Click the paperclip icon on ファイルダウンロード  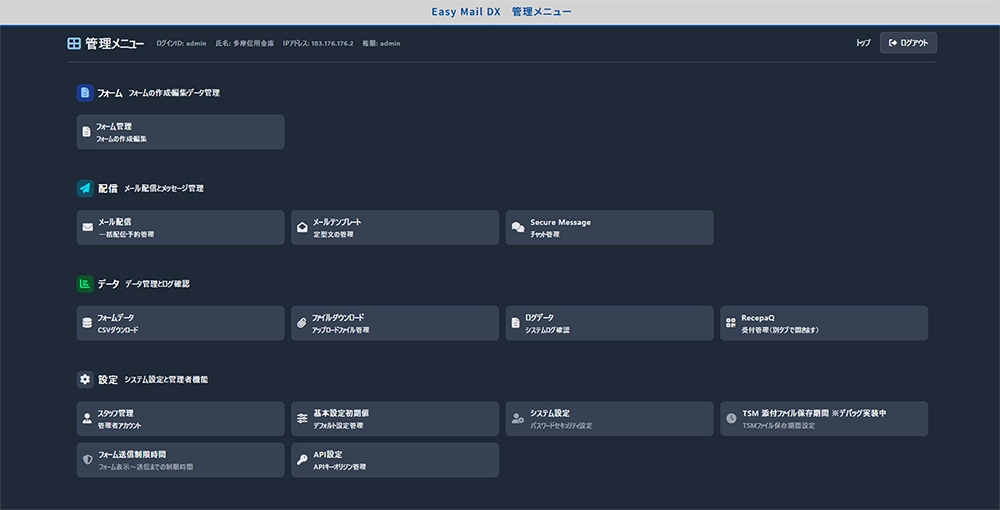click(302, 323)
